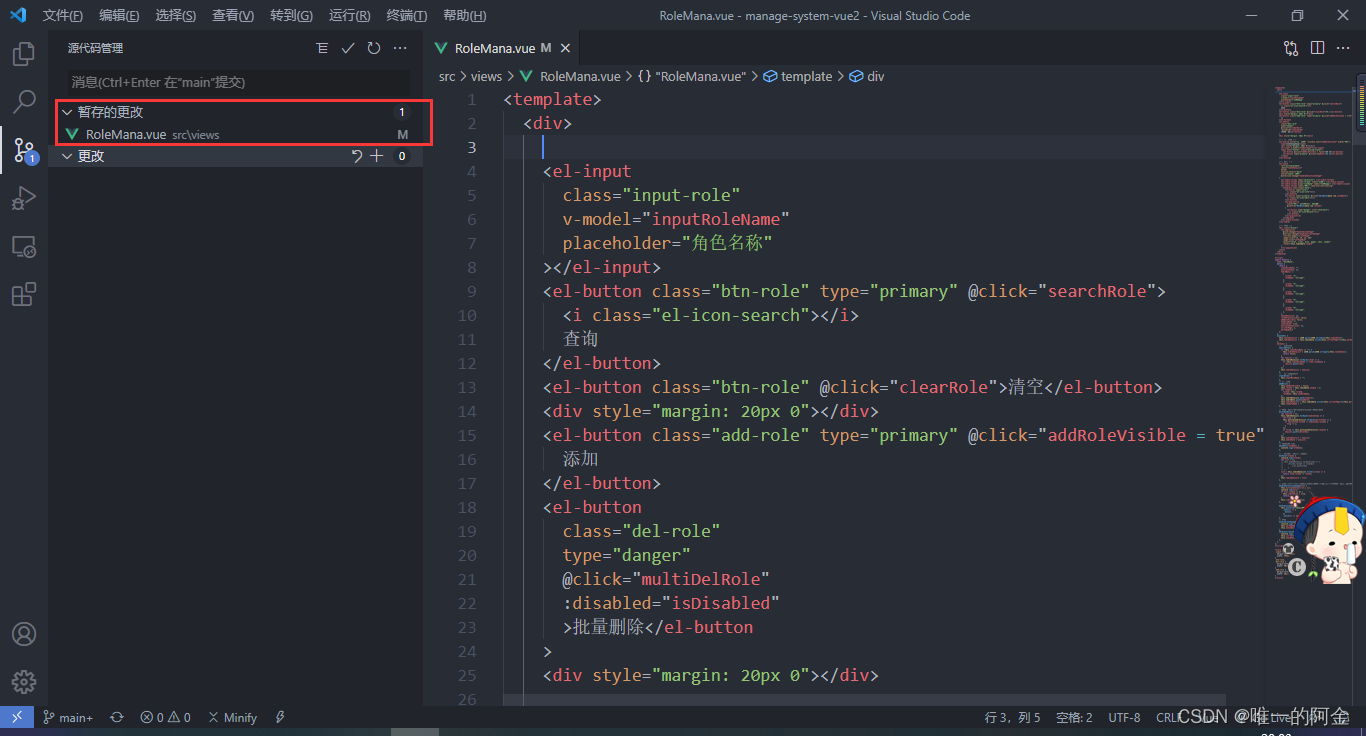Click the commit message input box

point(239,82)
